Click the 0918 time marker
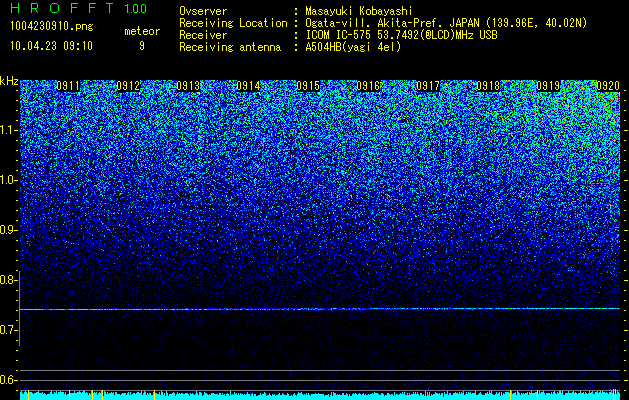The height and width of the screenshot is (400, 629). (x=488, y=86)
